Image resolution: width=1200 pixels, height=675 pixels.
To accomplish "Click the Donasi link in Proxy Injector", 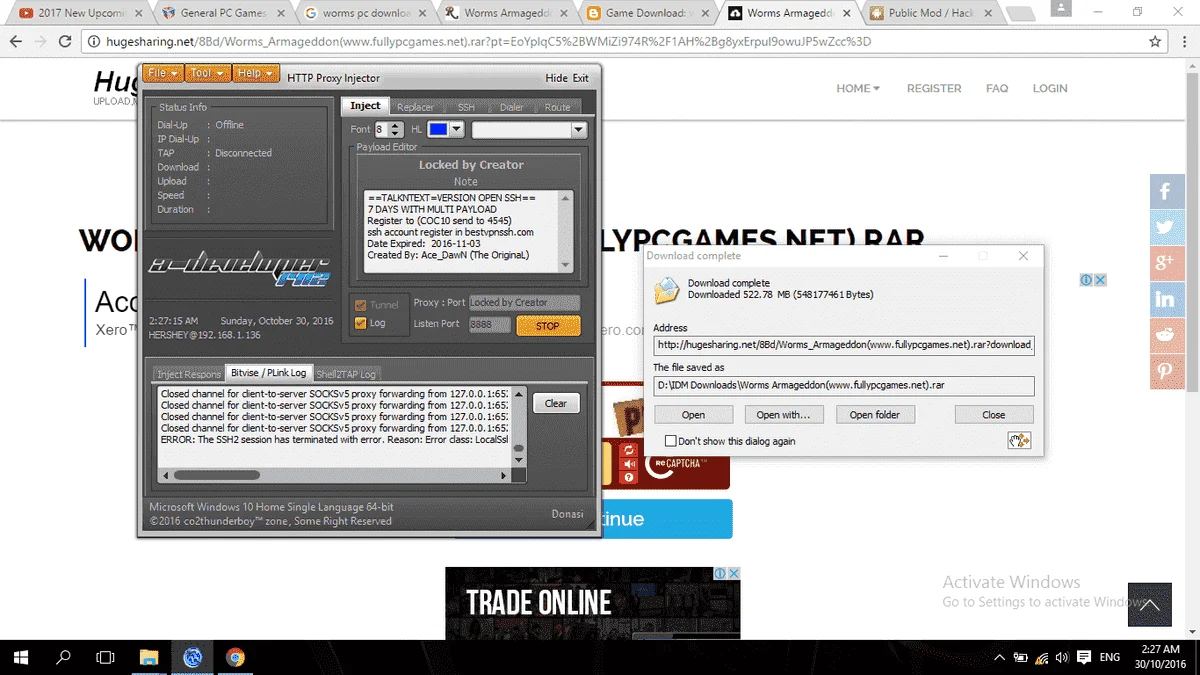I will [x=567, y=514].
